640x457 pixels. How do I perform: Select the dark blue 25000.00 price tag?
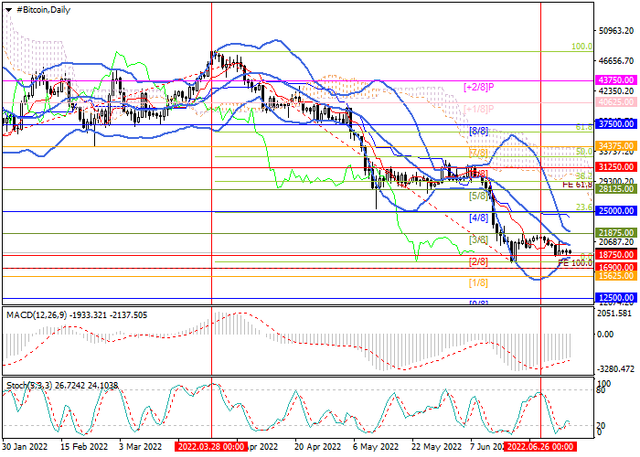coord(612,211)
